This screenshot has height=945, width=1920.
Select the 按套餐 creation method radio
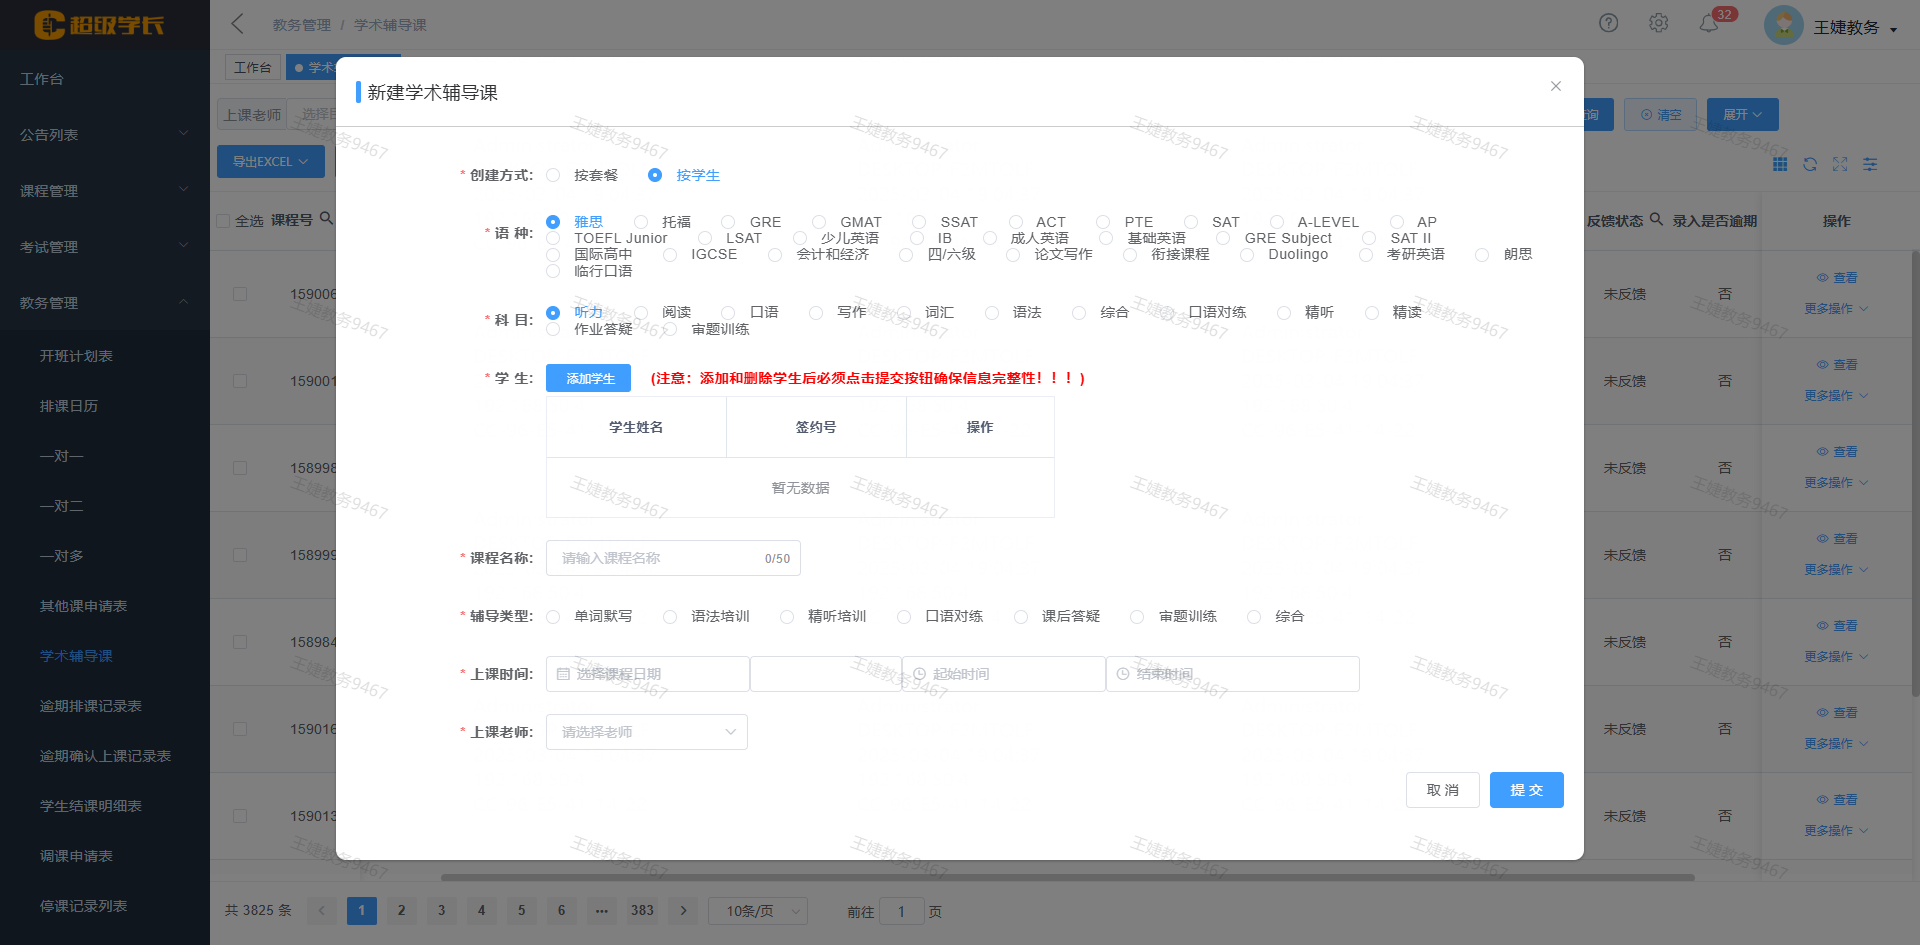pyautogui.click(x=554, y=175)
